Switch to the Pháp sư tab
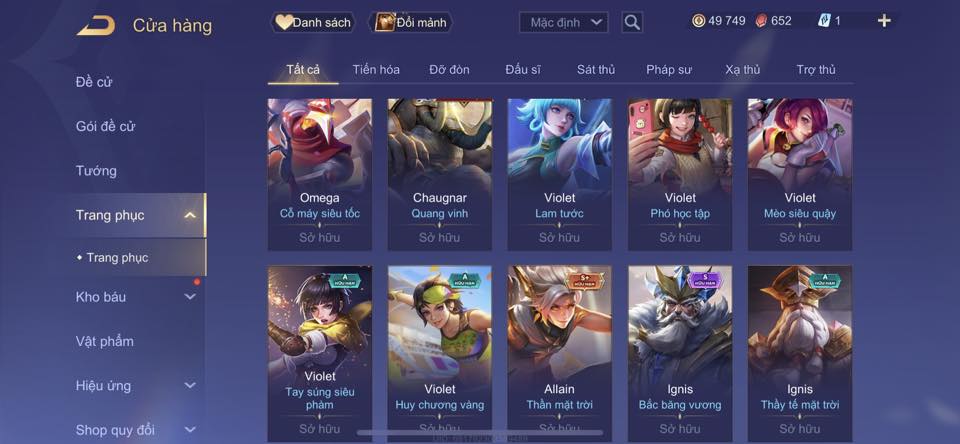960x444 pixels. pyautogui.click(x=669, y=69)
